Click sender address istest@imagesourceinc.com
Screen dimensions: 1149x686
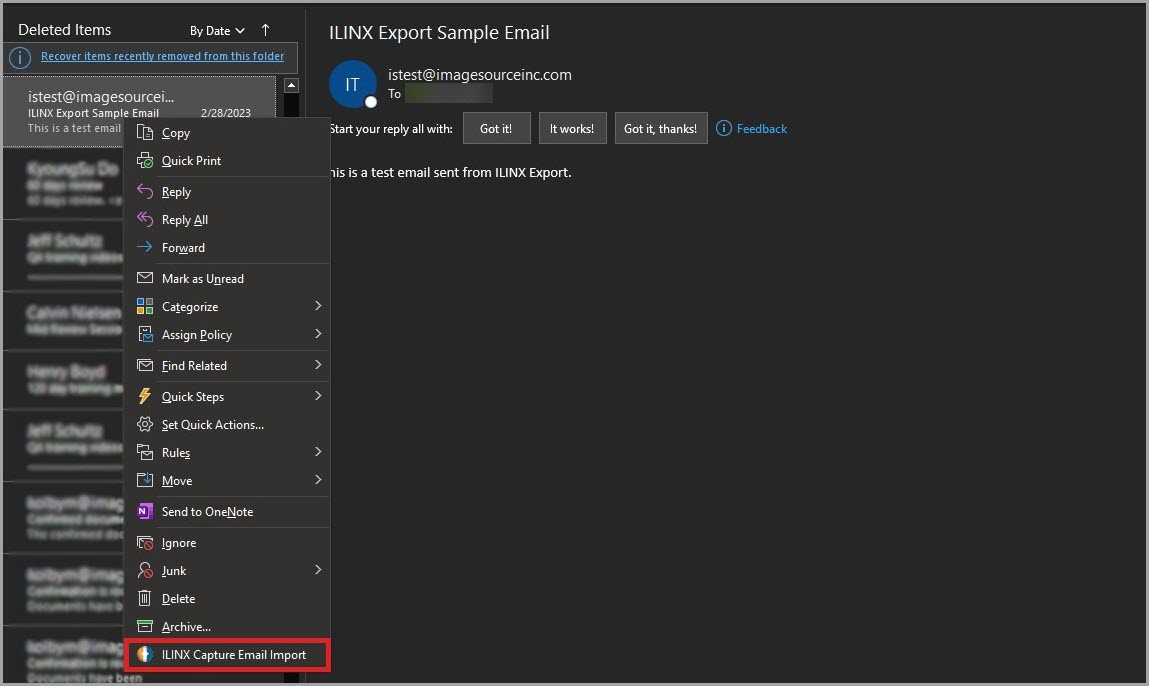coord(479,75)
